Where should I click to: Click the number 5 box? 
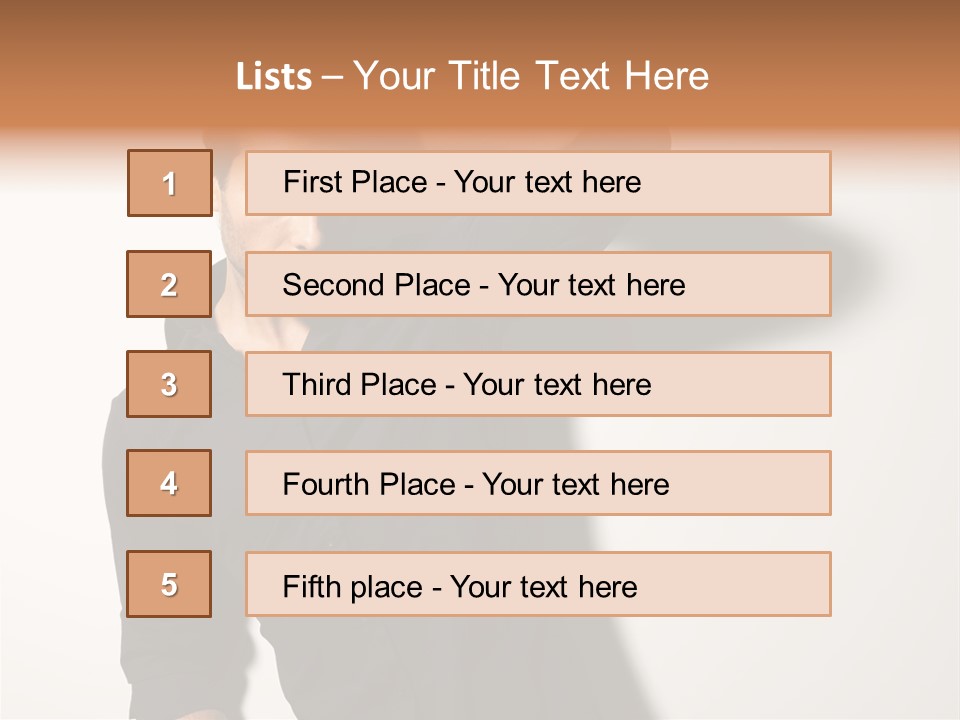(169, 584)
